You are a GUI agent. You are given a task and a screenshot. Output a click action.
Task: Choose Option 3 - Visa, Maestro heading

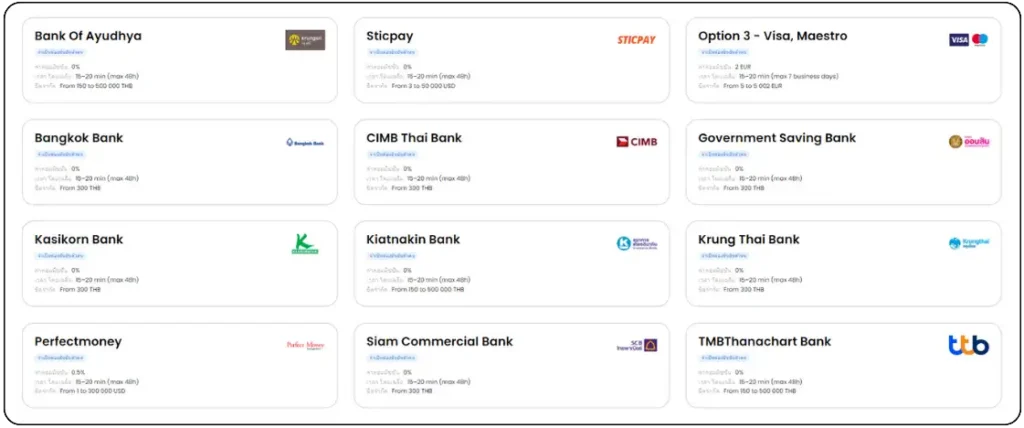[x=772, y=36]
